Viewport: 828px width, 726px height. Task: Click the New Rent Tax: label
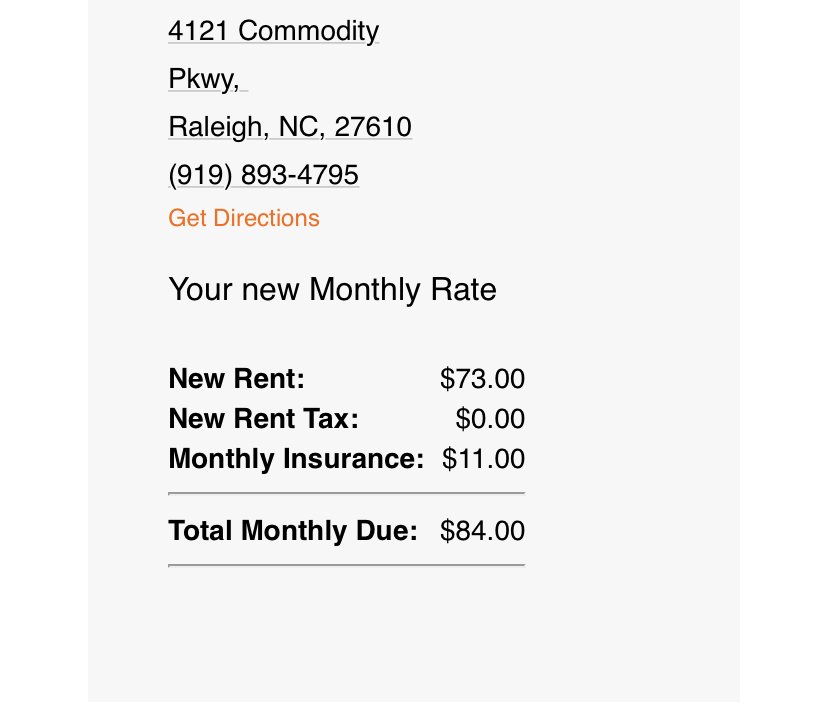pos(263,419)
